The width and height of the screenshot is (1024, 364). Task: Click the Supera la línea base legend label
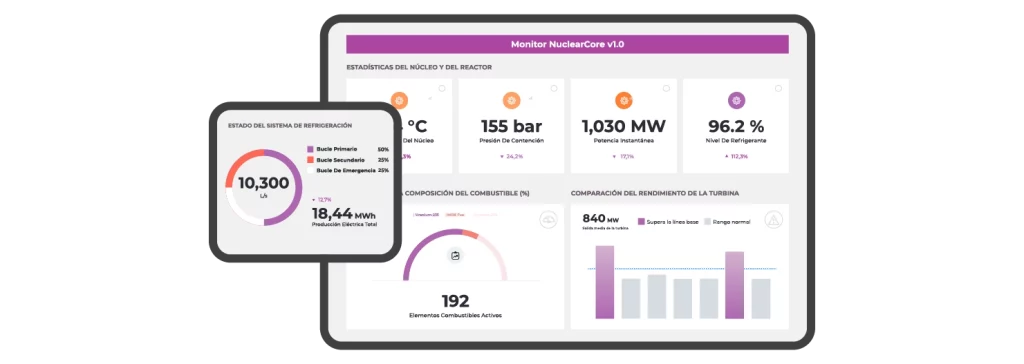click(673, 222)
